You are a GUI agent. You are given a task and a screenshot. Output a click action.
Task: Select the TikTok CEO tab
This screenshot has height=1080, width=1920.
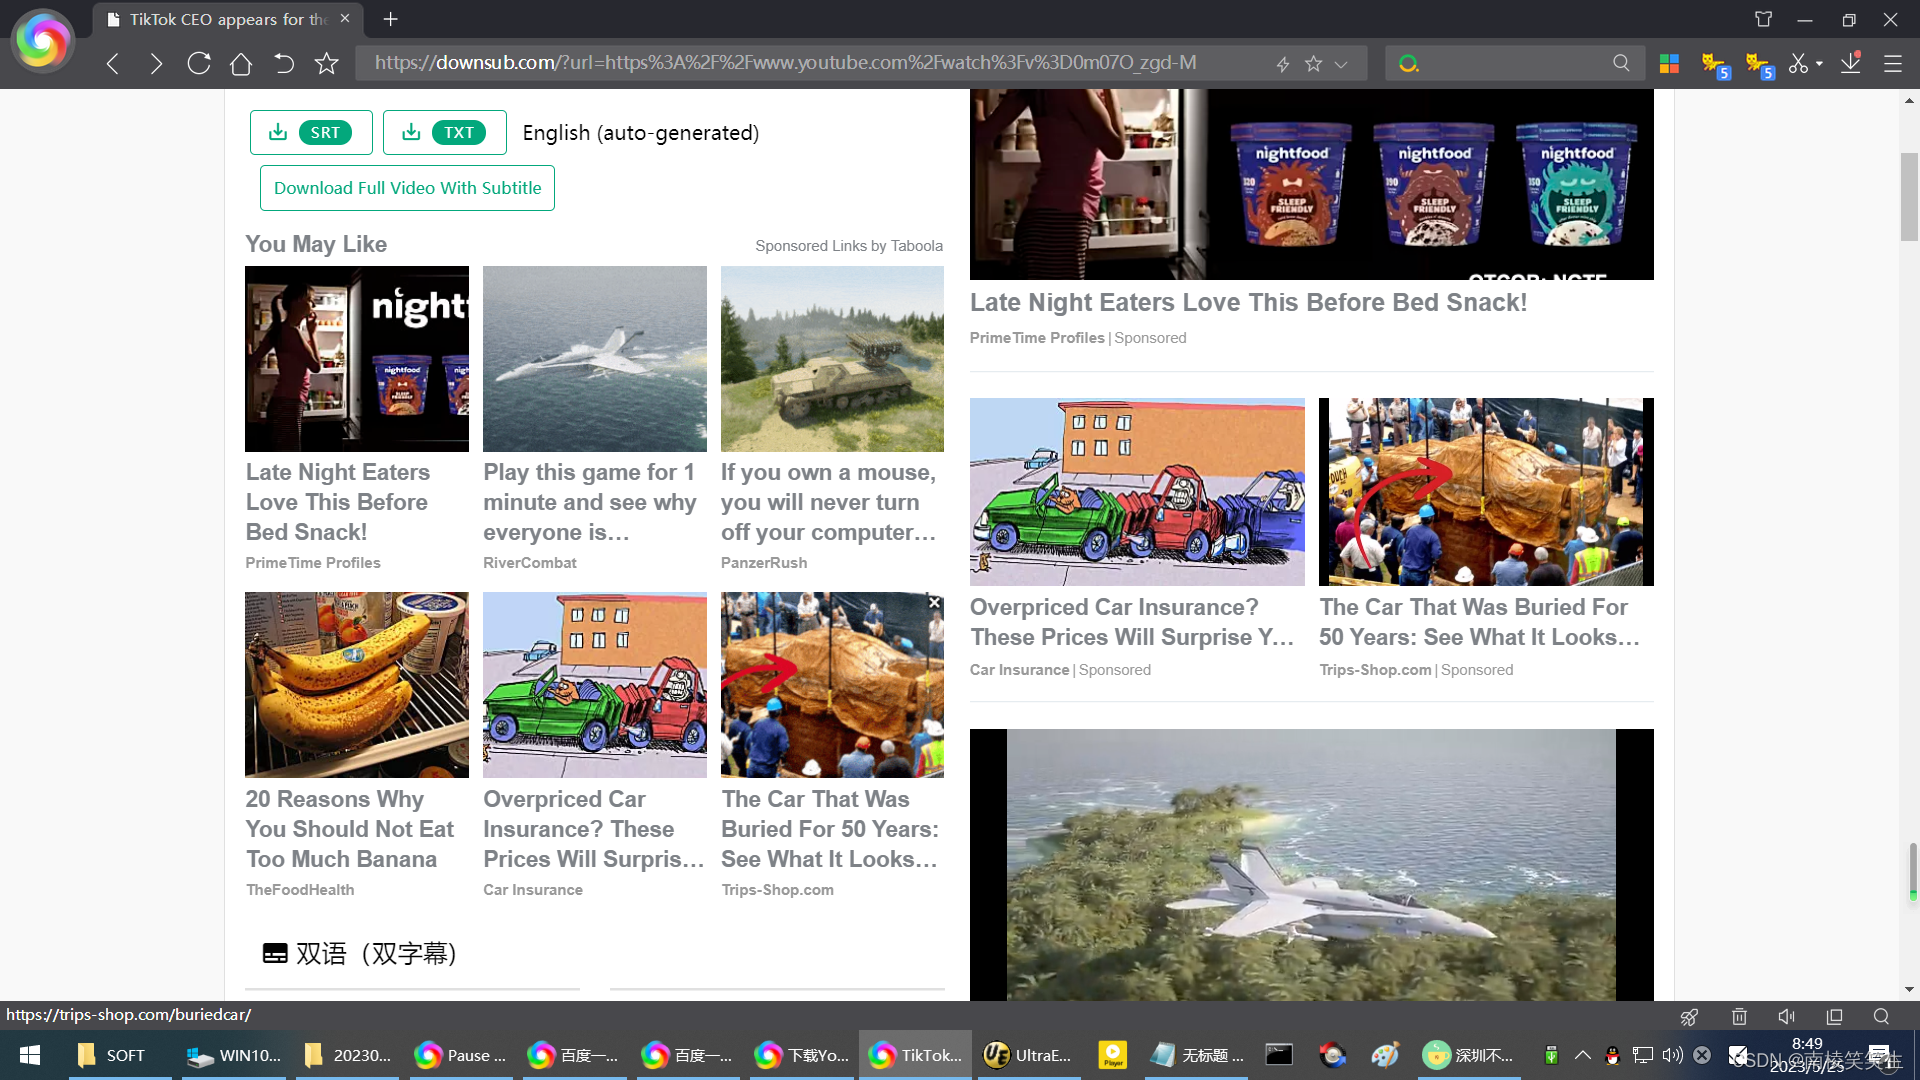click(228, 19)
